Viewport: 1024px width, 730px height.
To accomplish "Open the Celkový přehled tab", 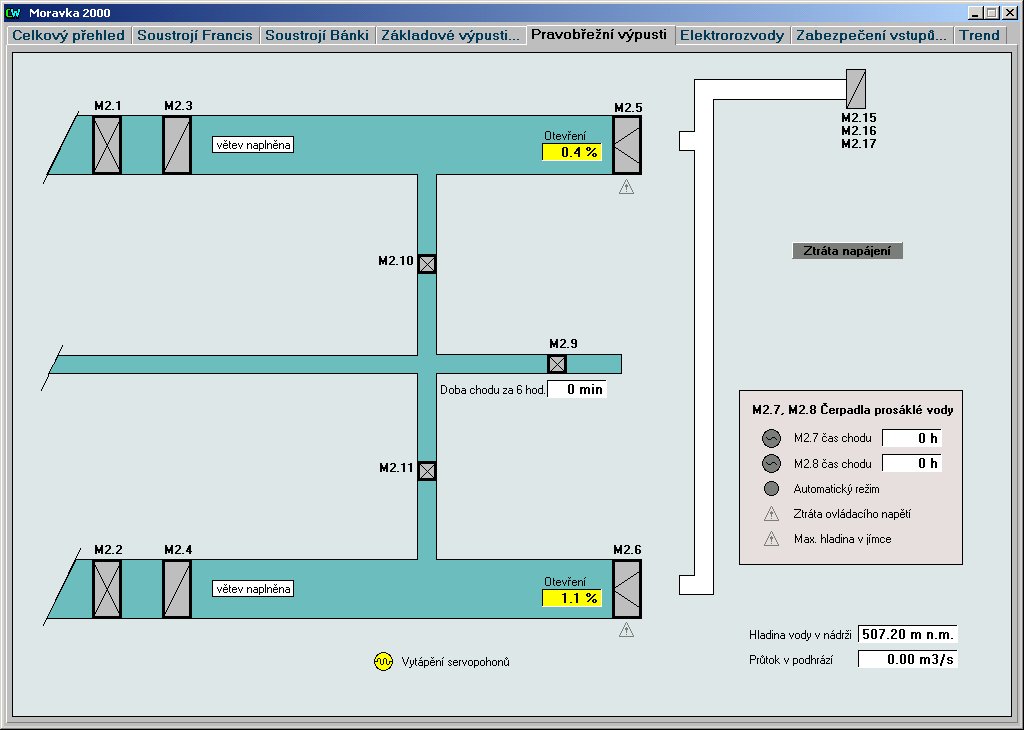I will [x=69, y=35].
